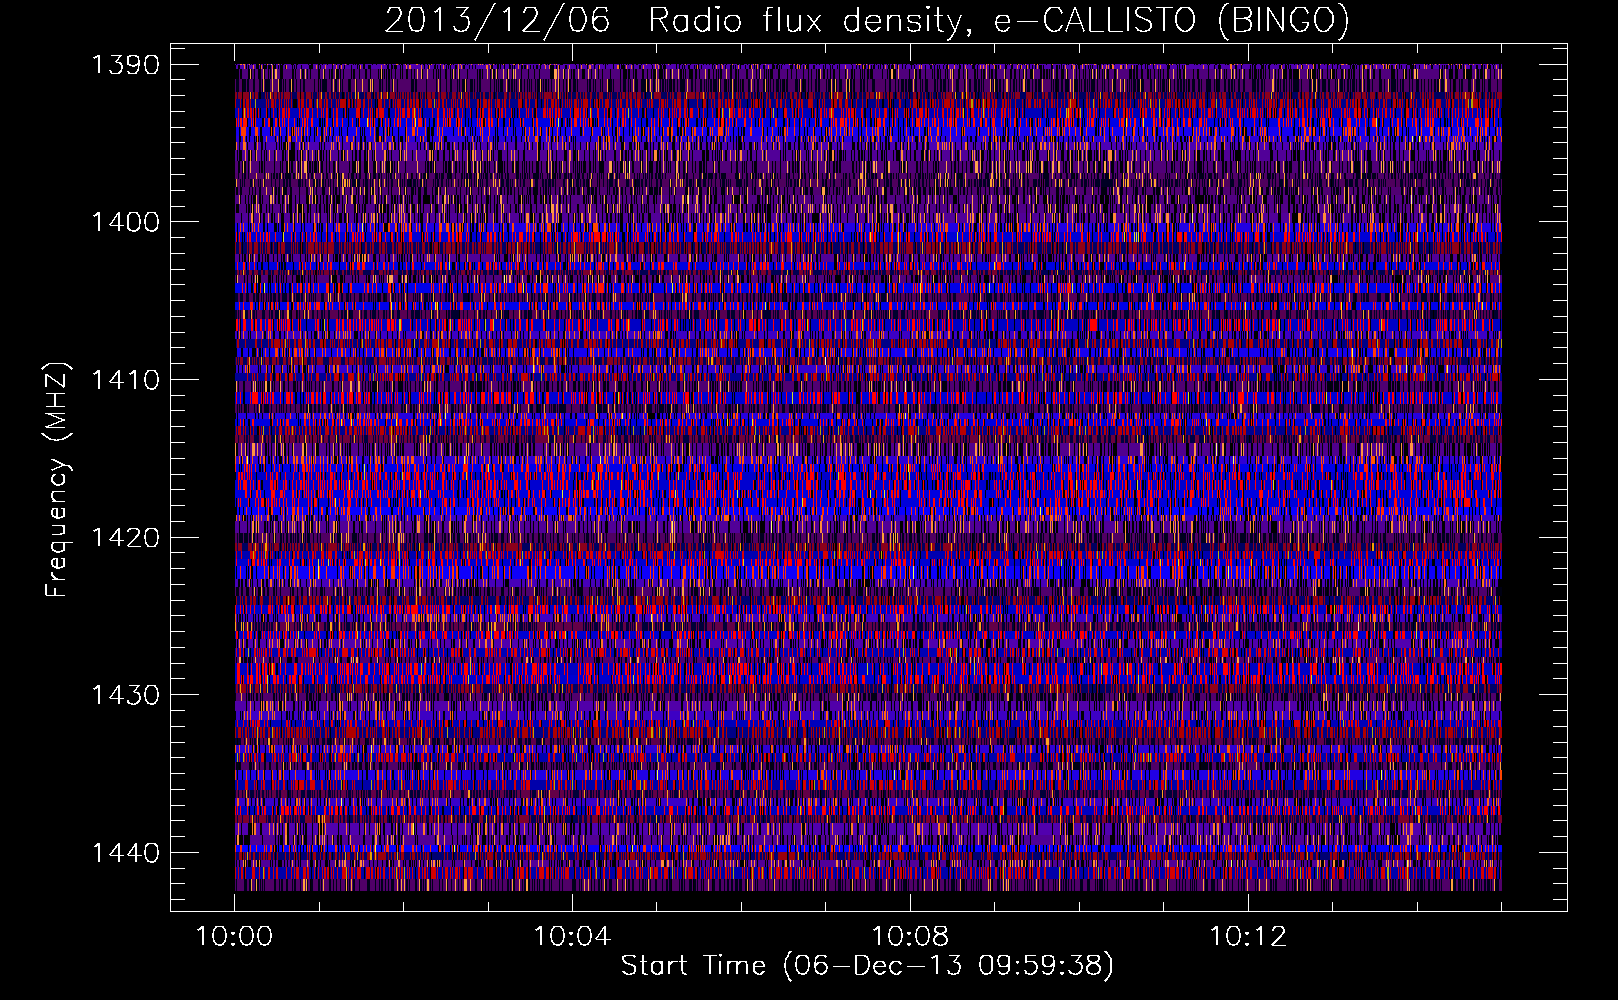Viewport: 1618px width, 1000px height.
Task: Click the 10:04 time tick label
Action: click(572, 937)
